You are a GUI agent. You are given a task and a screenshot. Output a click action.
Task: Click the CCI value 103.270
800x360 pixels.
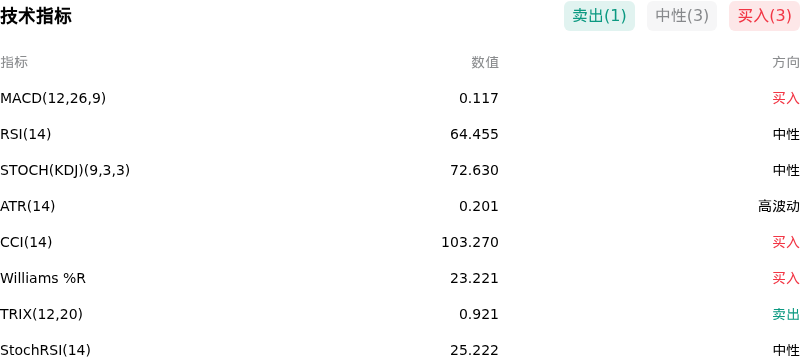[470, 242]
